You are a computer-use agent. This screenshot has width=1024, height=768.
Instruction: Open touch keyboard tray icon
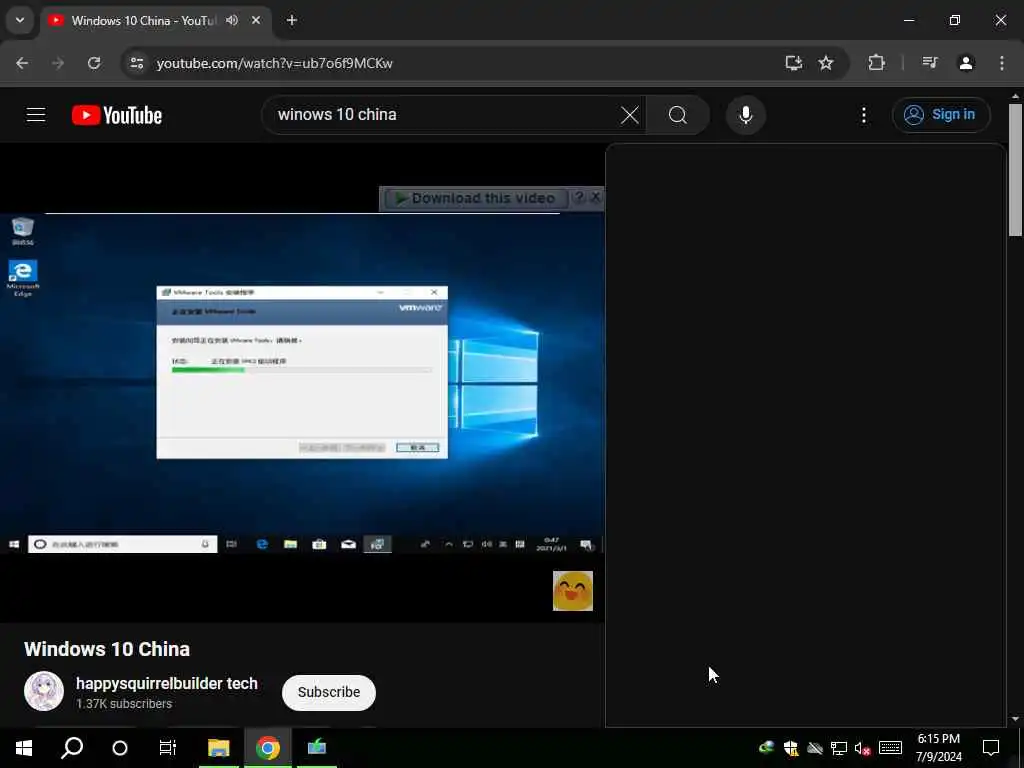point(890,748)
